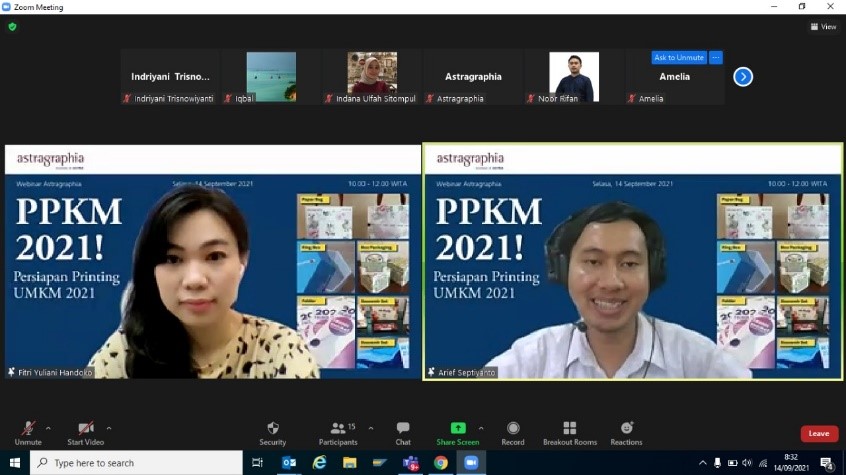
Task: Open volume control in system tray
Action: click(x=747, y=463)
